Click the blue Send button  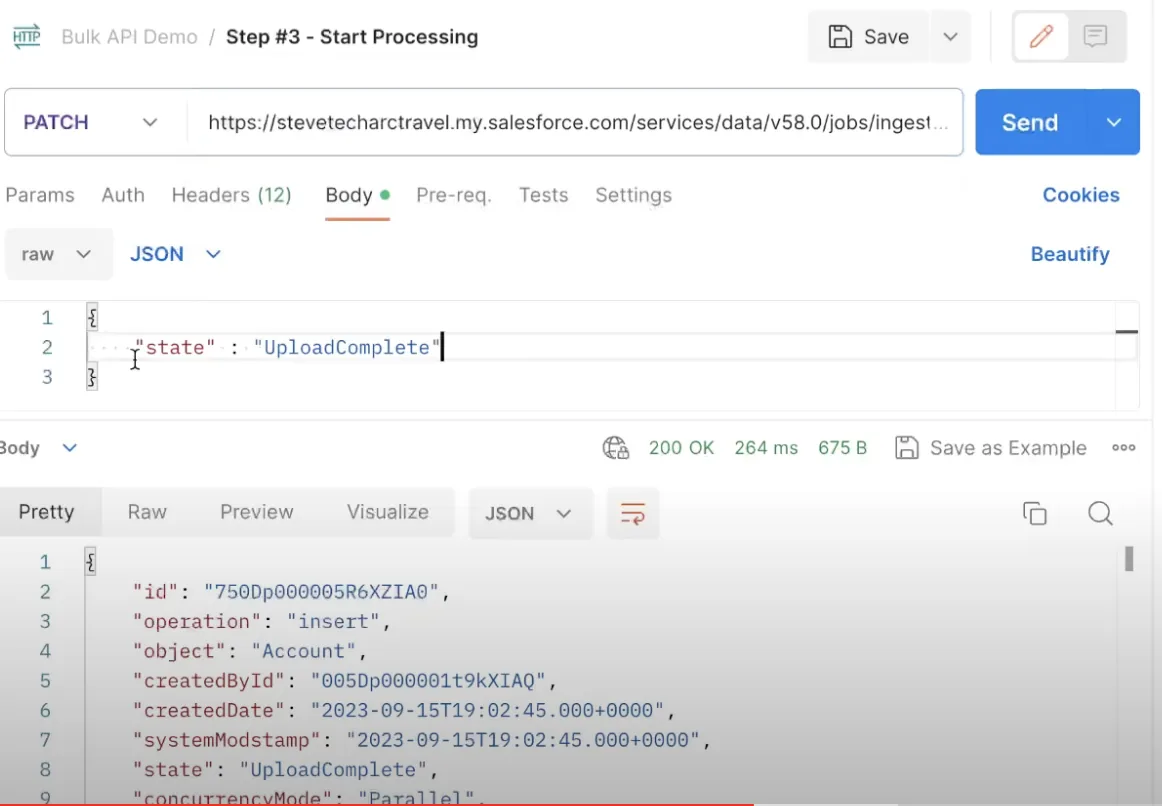(1031, 122)
